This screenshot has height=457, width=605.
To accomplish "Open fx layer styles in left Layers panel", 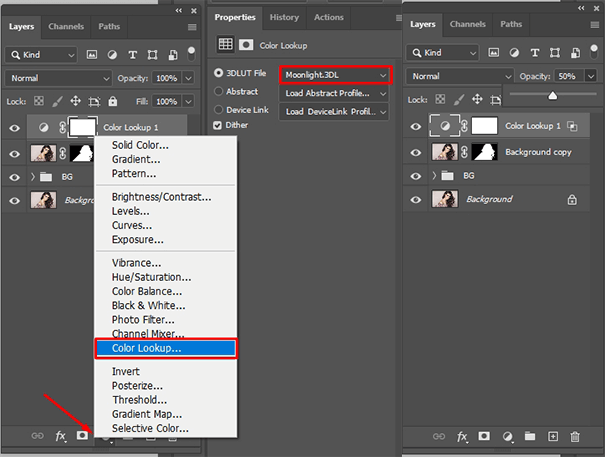I will coord(60,436).
